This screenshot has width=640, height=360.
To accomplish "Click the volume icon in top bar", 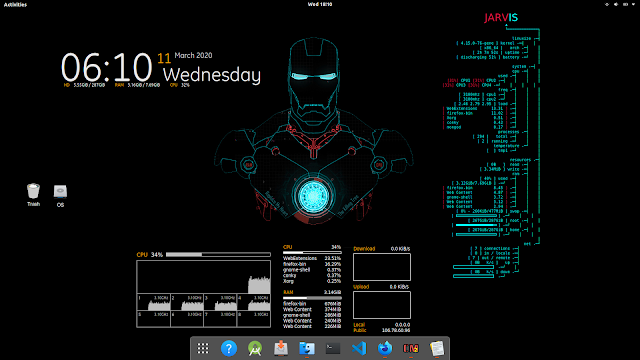I will (x=616, y=4).
